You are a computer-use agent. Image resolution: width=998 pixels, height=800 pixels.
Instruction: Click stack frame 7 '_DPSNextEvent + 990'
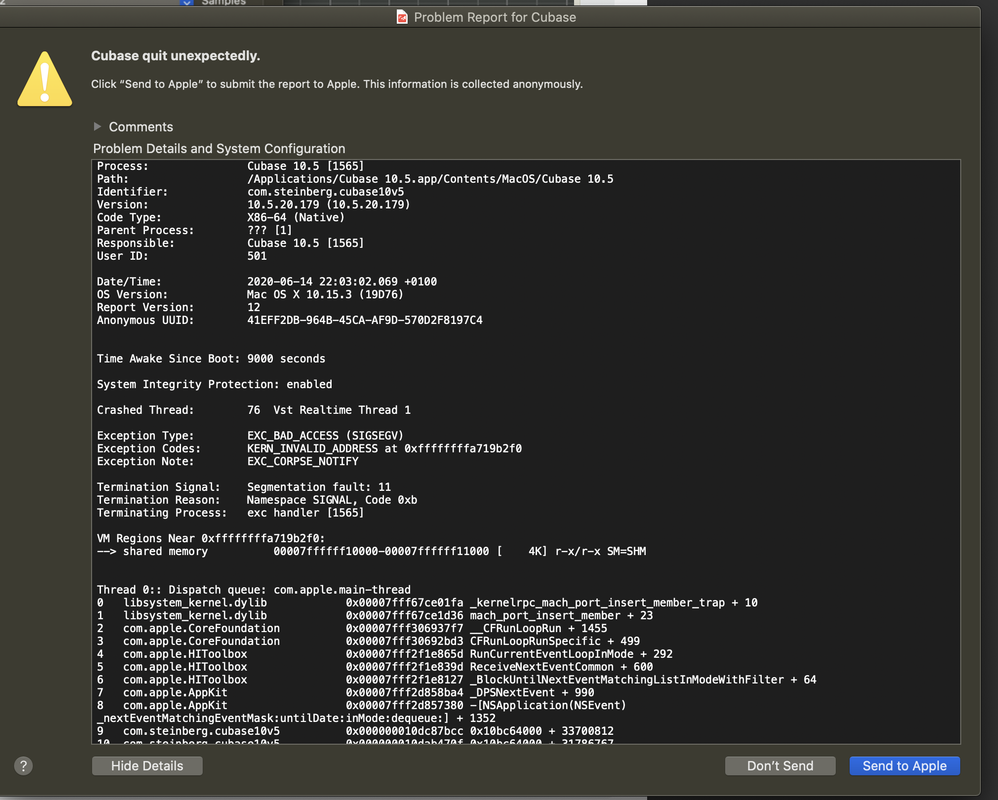point(532,692)
